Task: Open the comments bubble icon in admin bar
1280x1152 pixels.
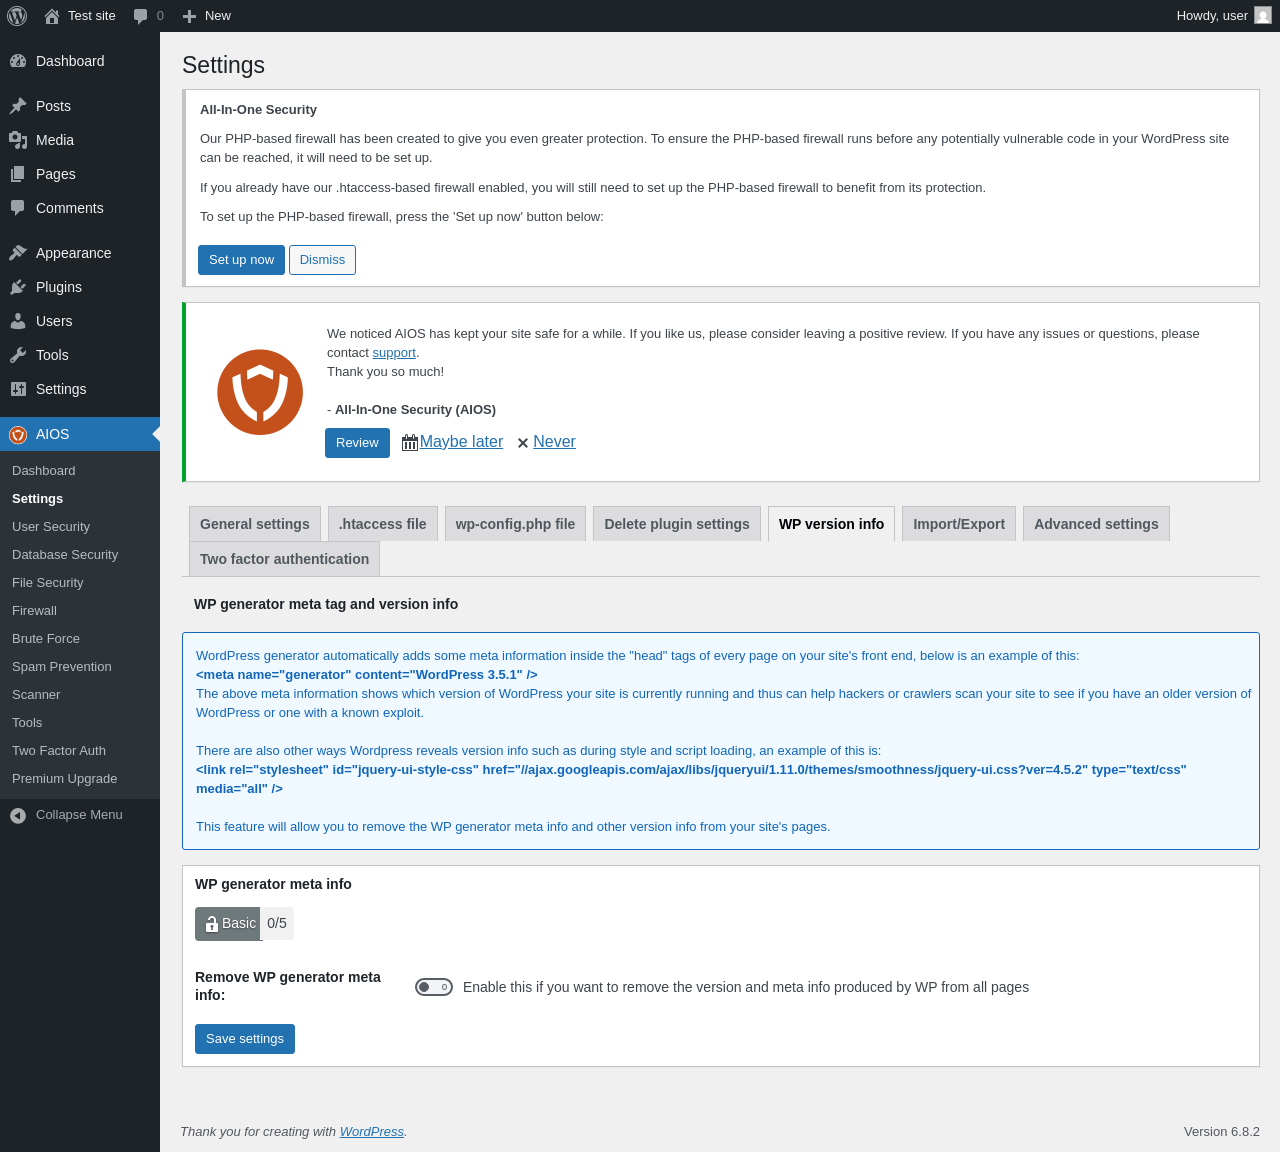Action: pos(141,16)
